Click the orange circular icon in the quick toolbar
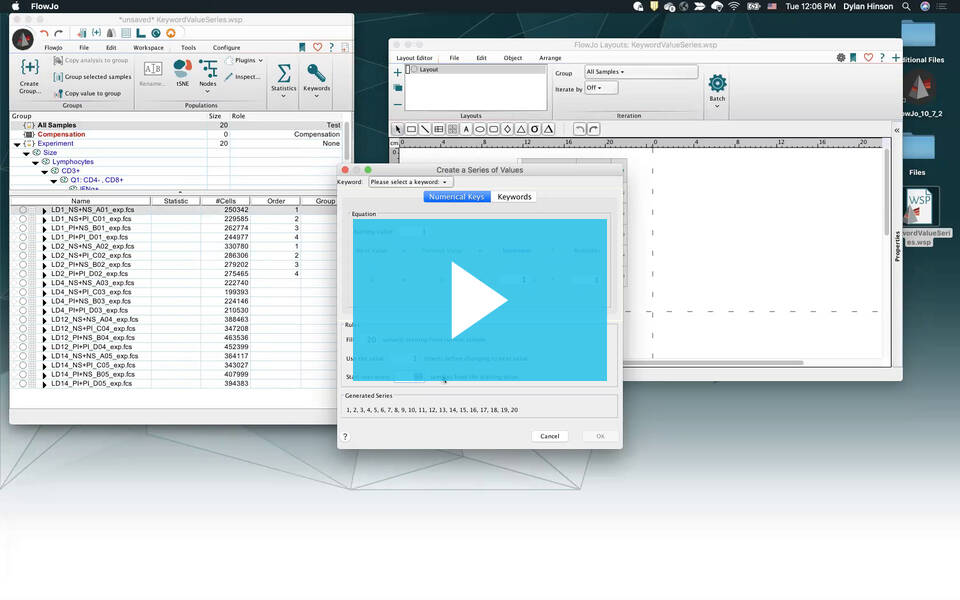The width and height of the screenshot is (960, 600). point(171,33)
